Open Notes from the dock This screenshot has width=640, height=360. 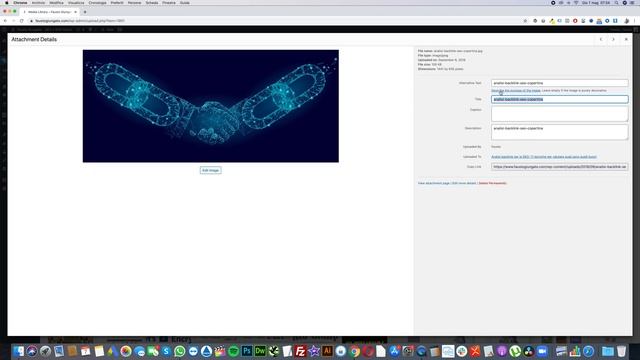coord(99,351)
